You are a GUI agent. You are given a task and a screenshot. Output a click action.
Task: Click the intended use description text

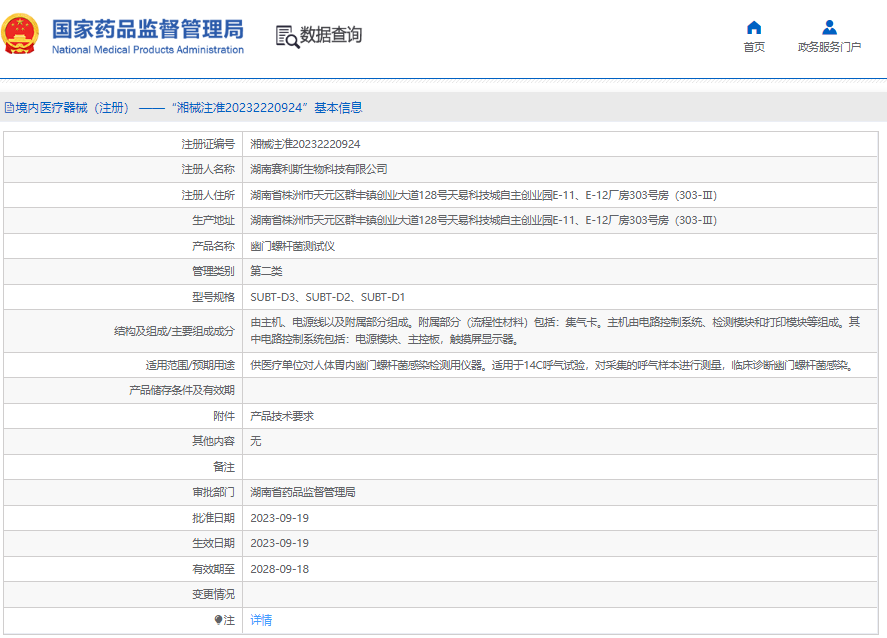(x=552, y=365)
